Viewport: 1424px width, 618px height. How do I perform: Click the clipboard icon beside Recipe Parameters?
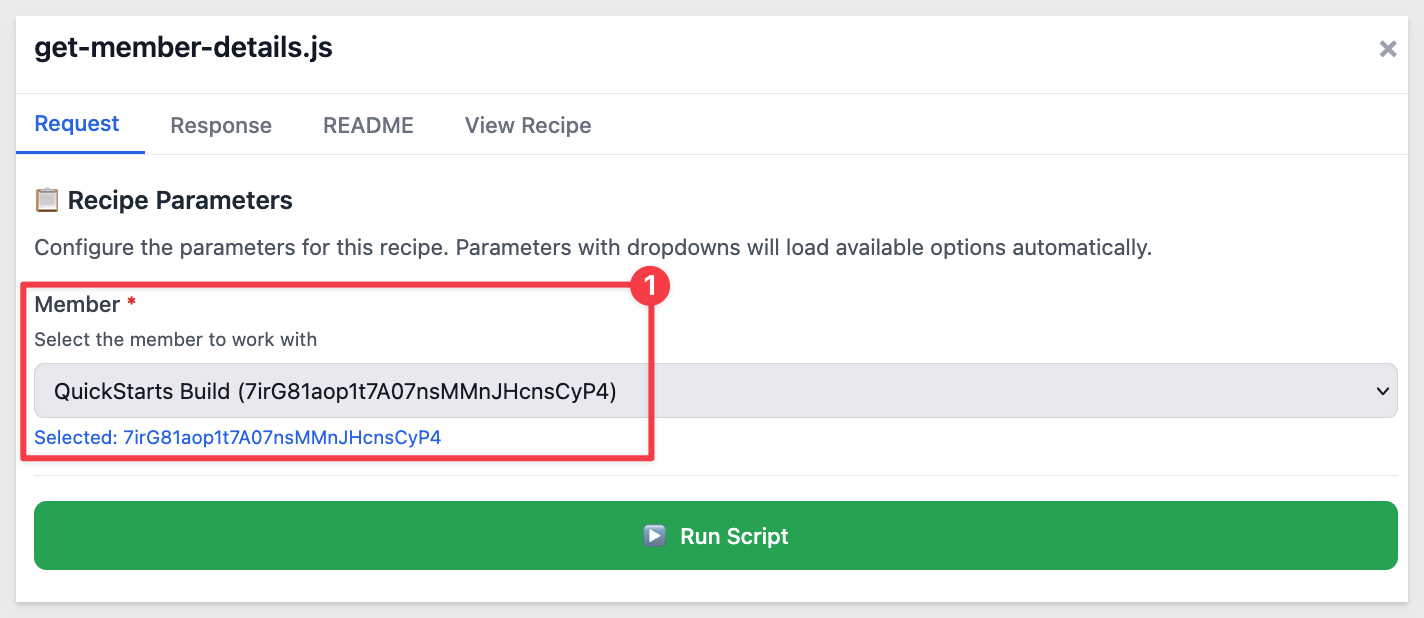[47, 200]
